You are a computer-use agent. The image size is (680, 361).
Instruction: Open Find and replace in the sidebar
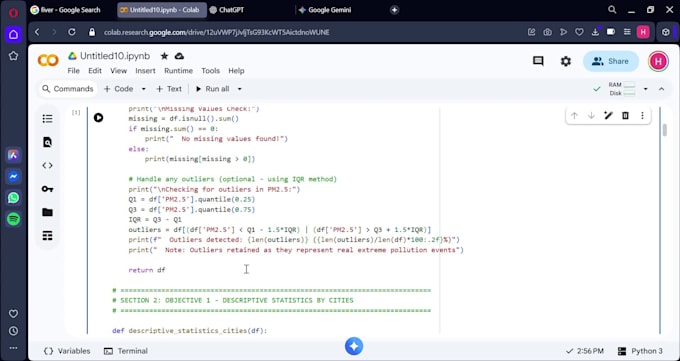tap(47, 142)
